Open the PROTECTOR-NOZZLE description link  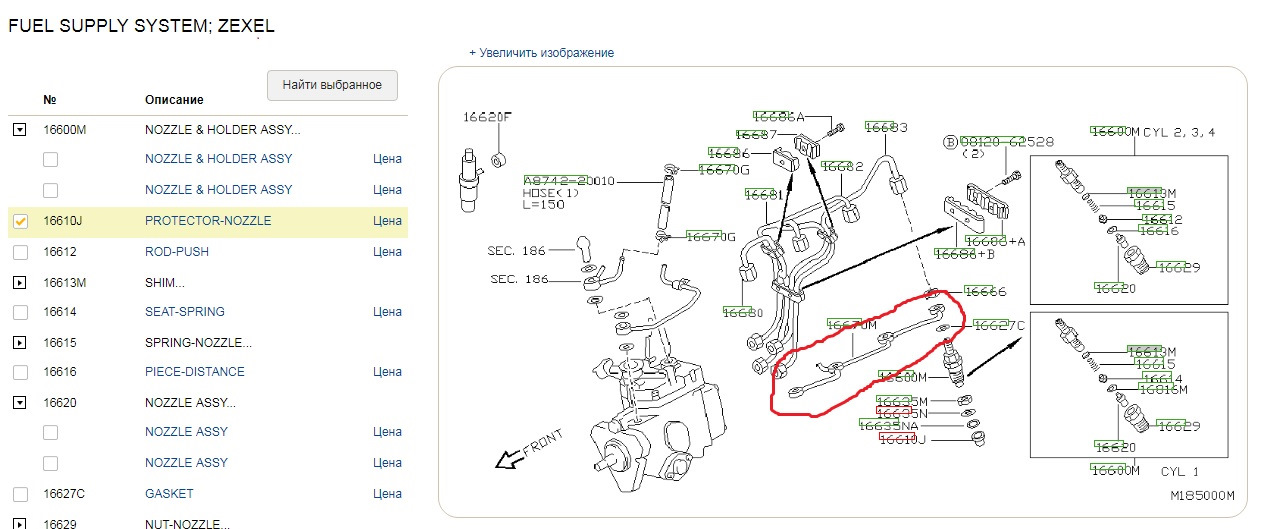208,221
